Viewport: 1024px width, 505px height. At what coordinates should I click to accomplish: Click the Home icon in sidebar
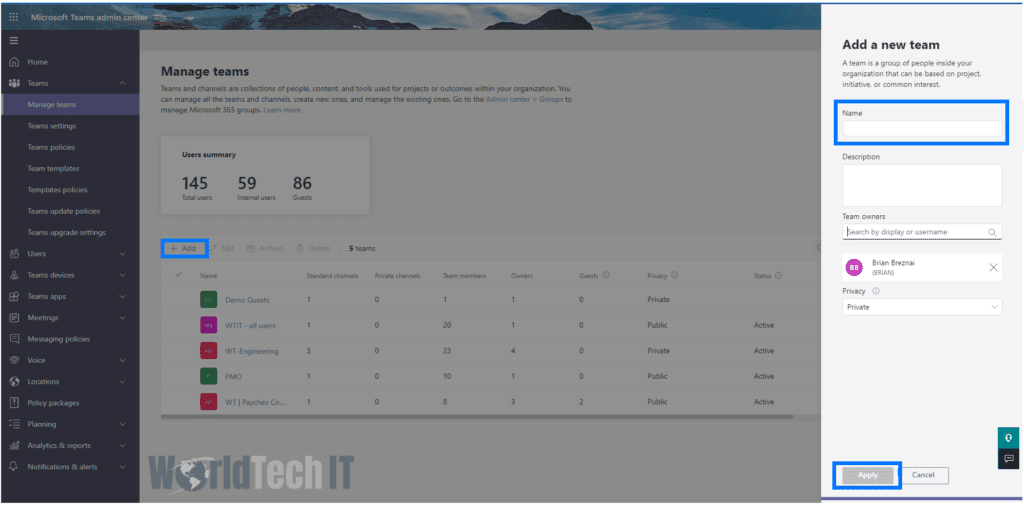(14, 62)
